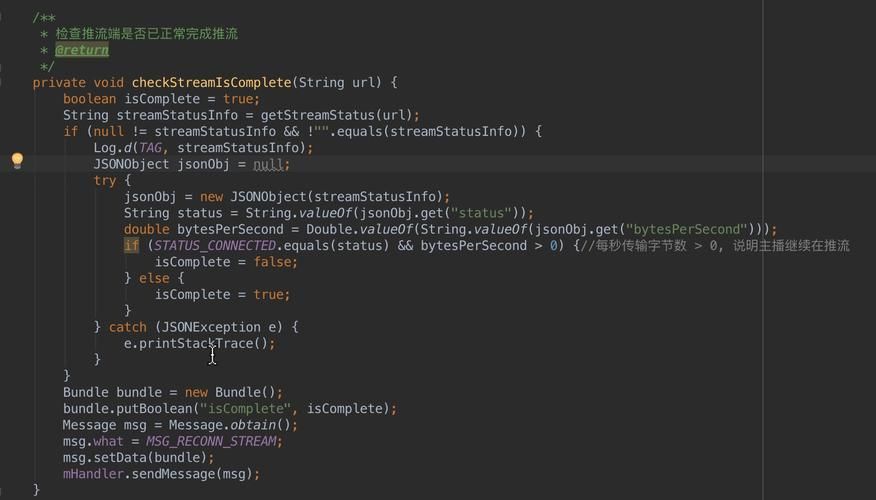Click the MSG_RECONN_STREAM constant
This screenshot has width=876, height=500.
tap(213, 441)
